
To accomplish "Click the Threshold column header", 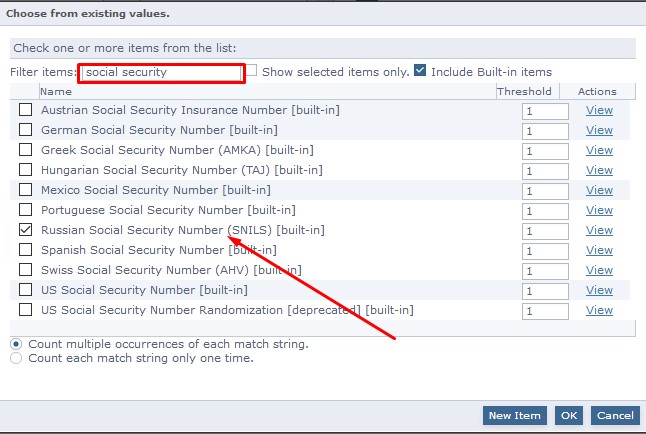I will tap(524, 91).
